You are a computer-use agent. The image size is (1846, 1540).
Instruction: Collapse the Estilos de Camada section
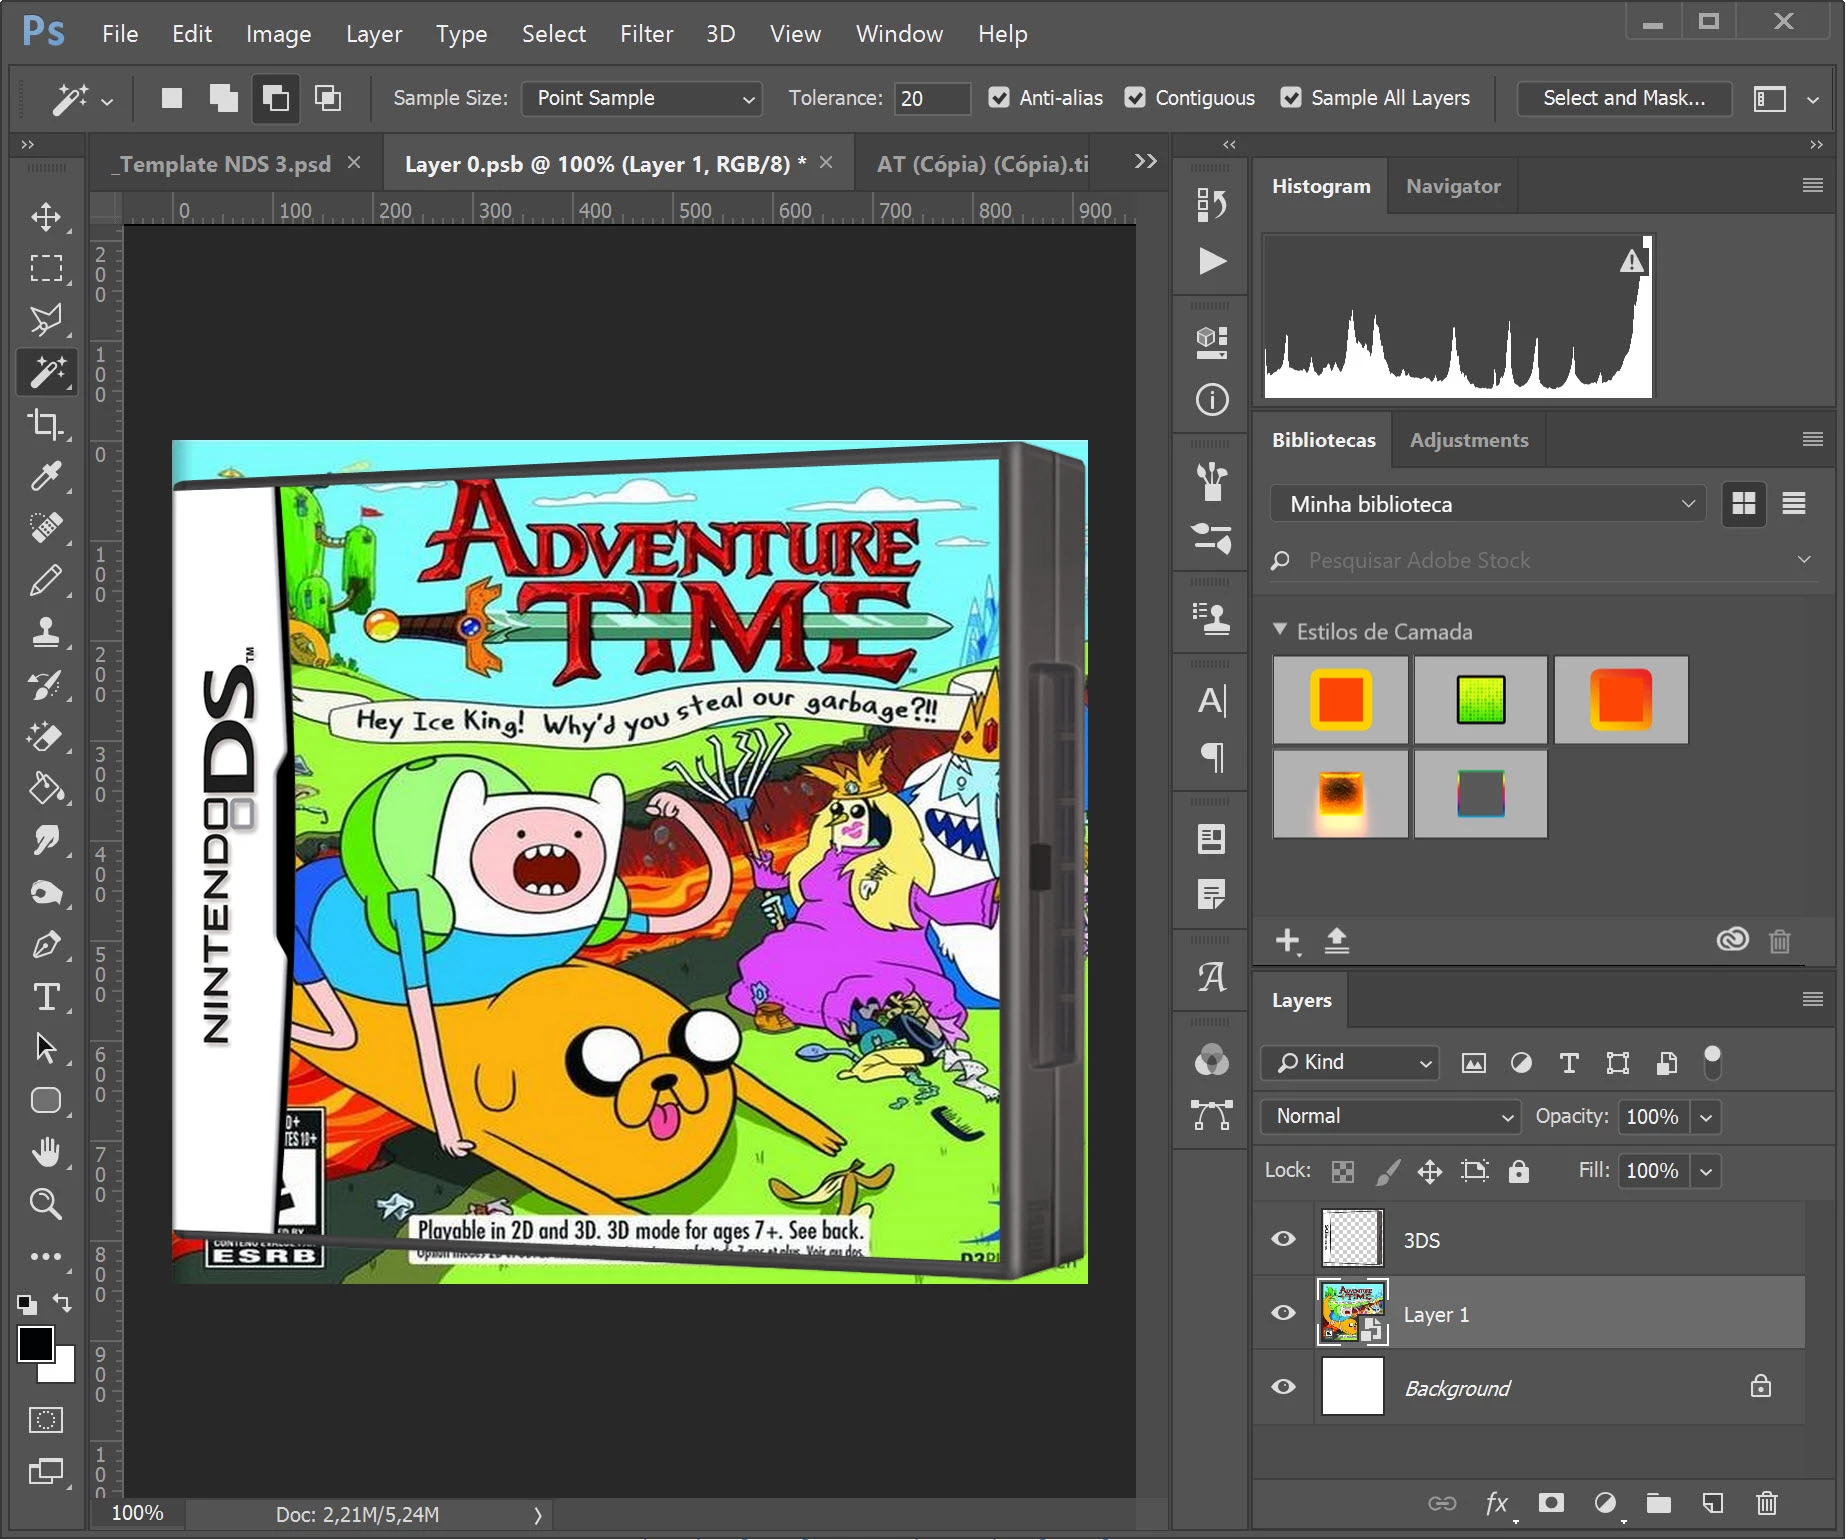pos(1280,630)
